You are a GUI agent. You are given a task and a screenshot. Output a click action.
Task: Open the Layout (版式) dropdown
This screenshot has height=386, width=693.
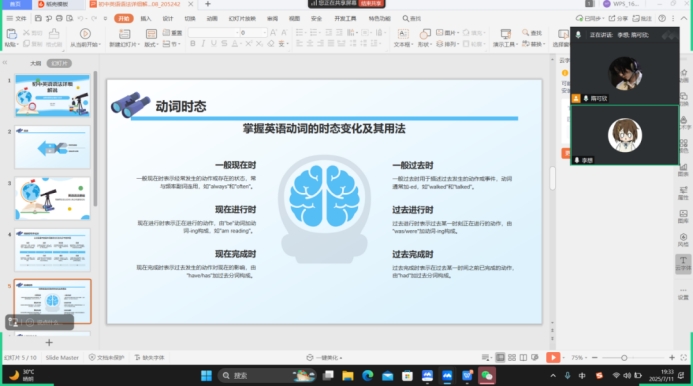[x=151, y=45]
